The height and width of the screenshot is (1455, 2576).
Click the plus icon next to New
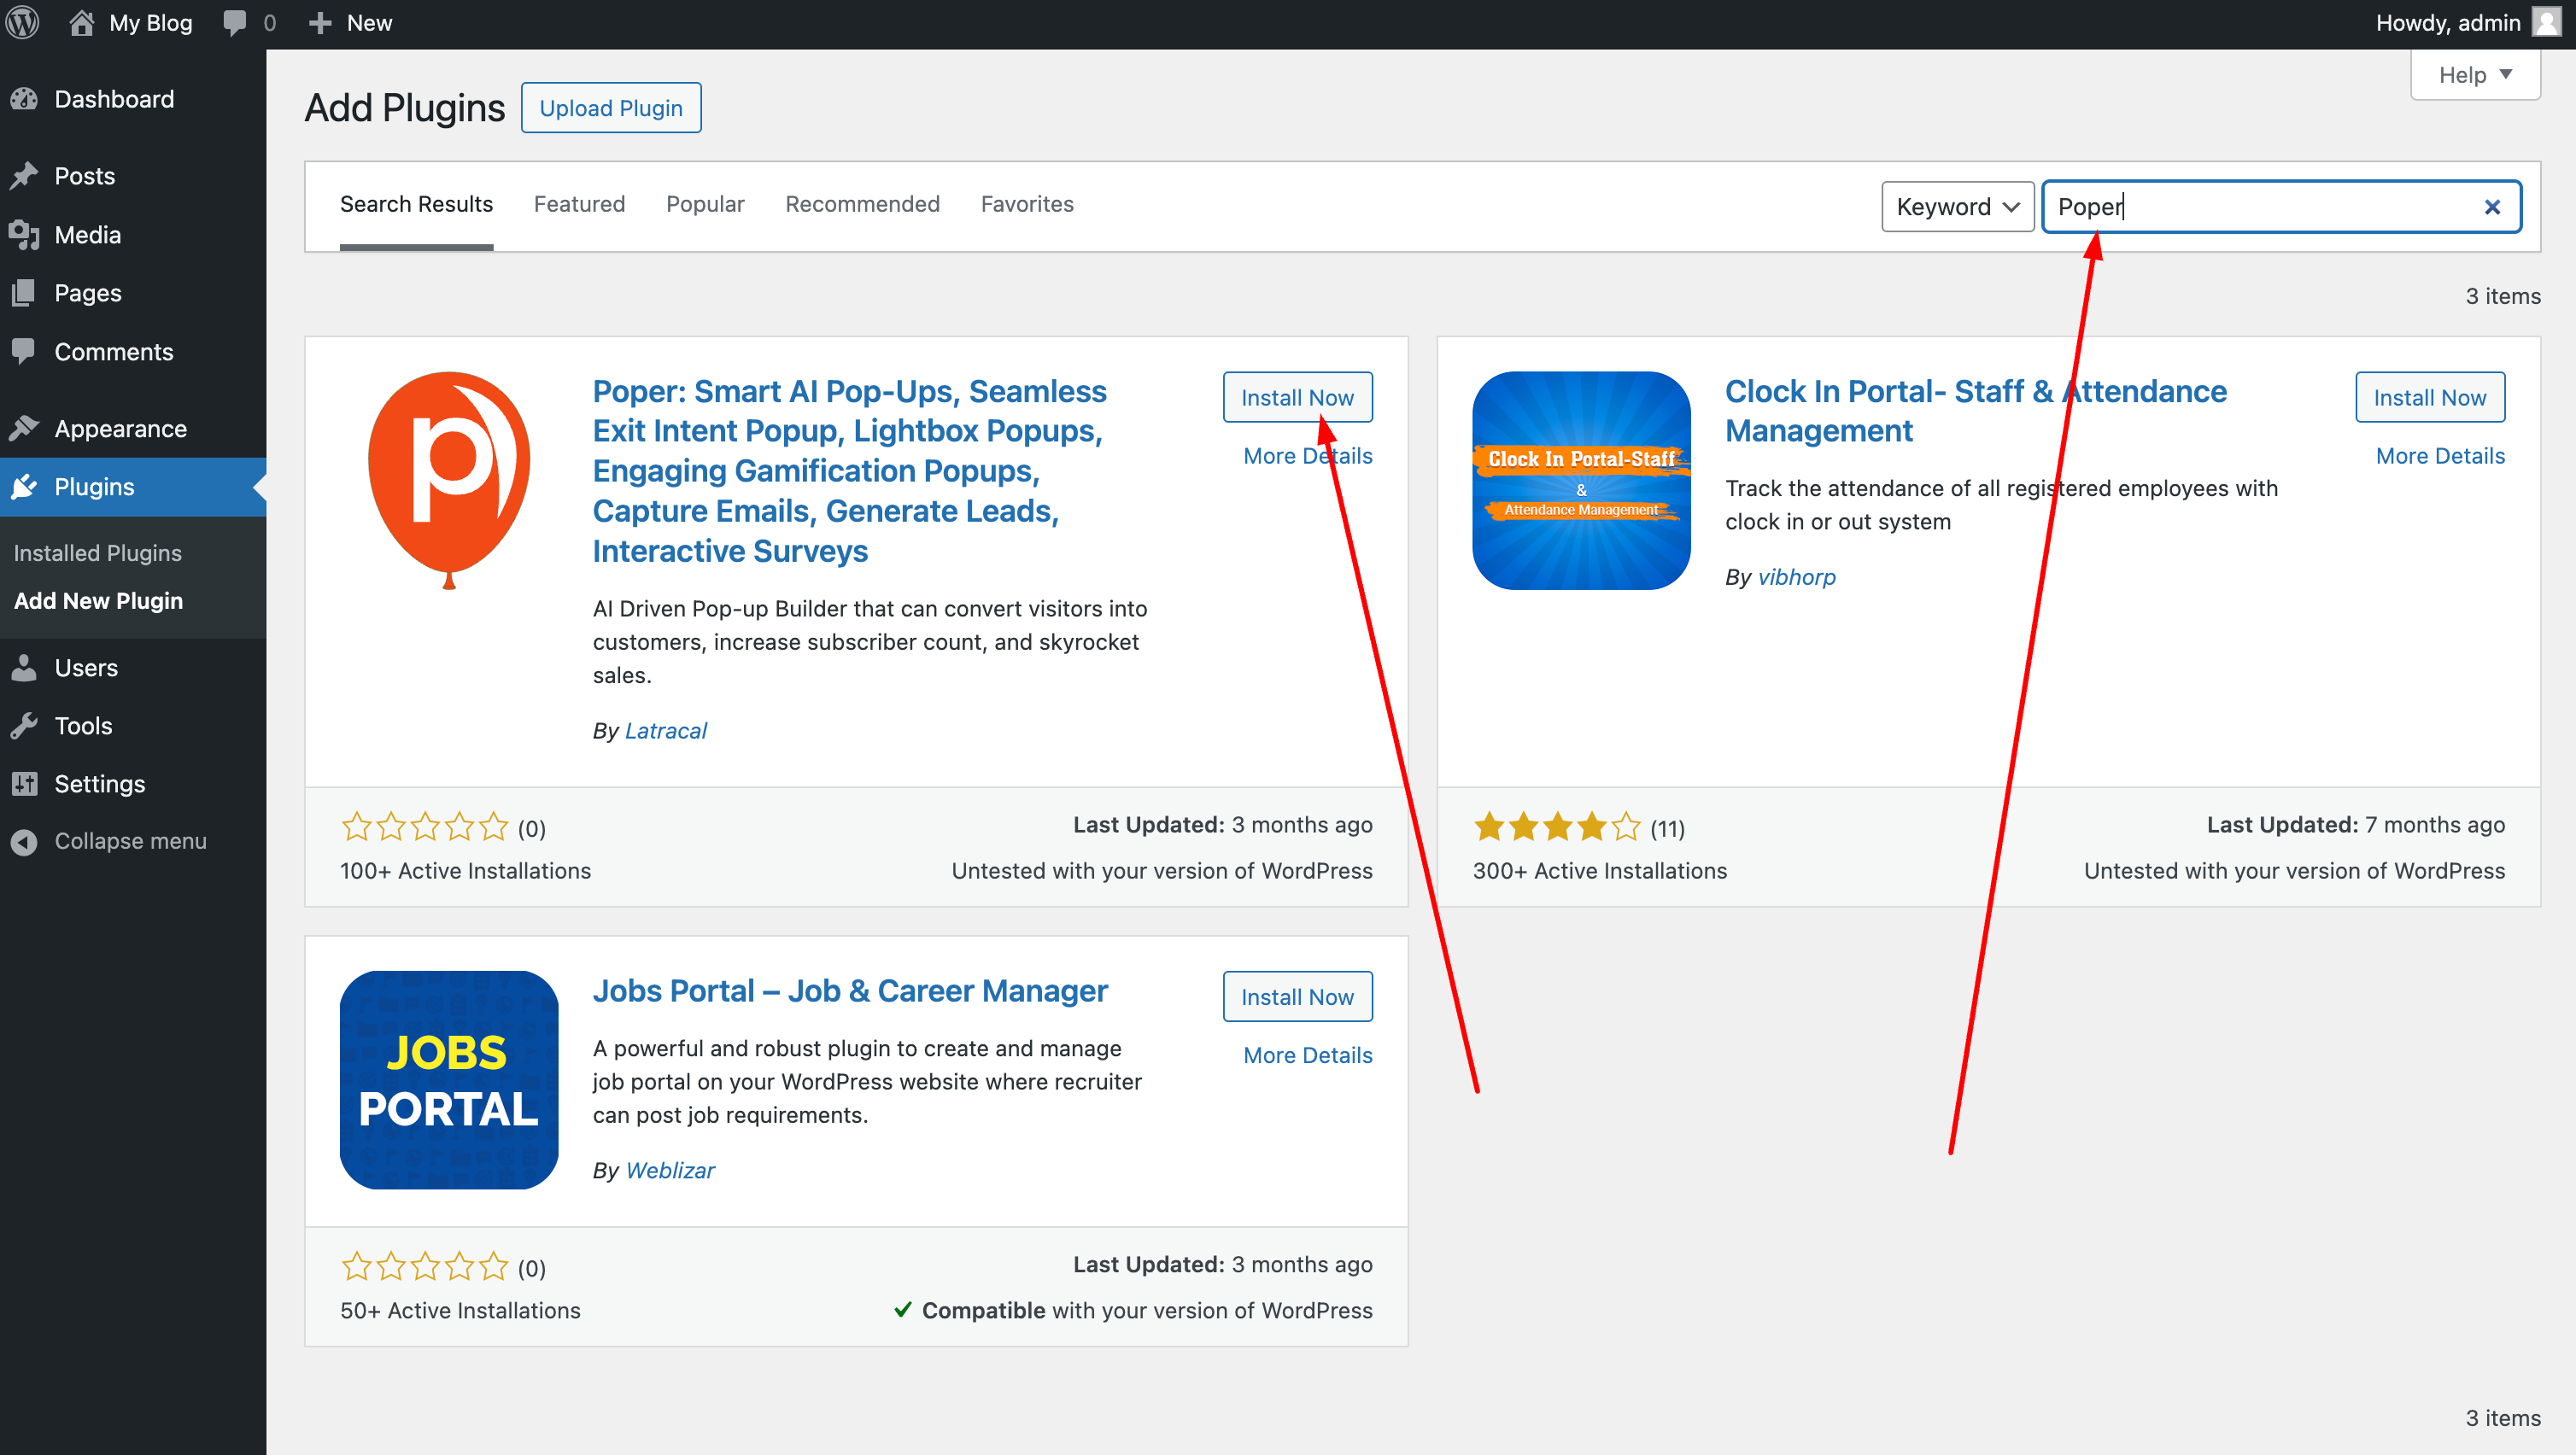320,23
